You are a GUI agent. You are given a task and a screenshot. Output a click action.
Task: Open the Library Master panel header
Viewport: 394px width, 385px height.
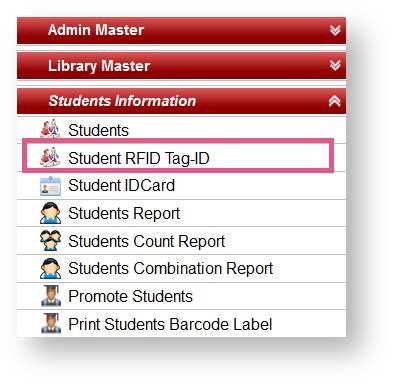pos(181,66)
